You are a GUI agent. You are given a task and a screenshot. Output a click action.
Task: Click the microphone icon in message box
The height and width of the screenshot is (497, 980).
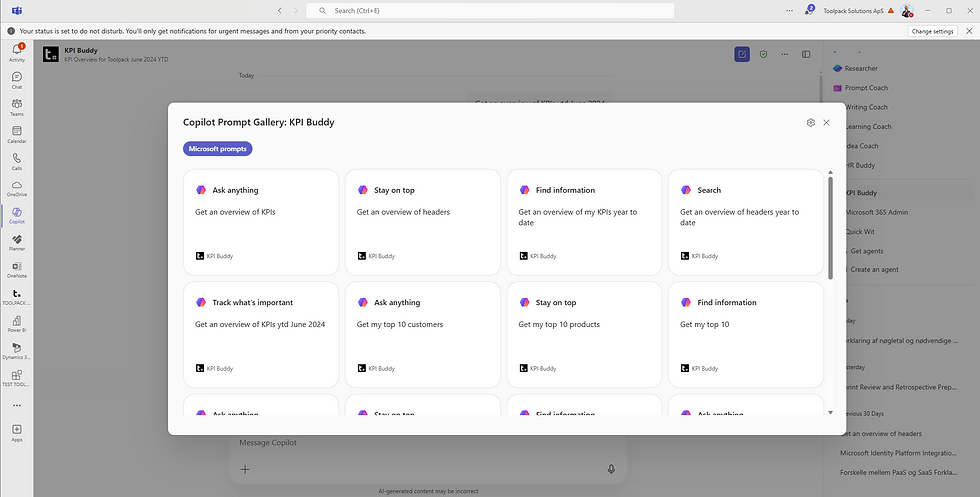pyautogui.click(x=611, y=468)
